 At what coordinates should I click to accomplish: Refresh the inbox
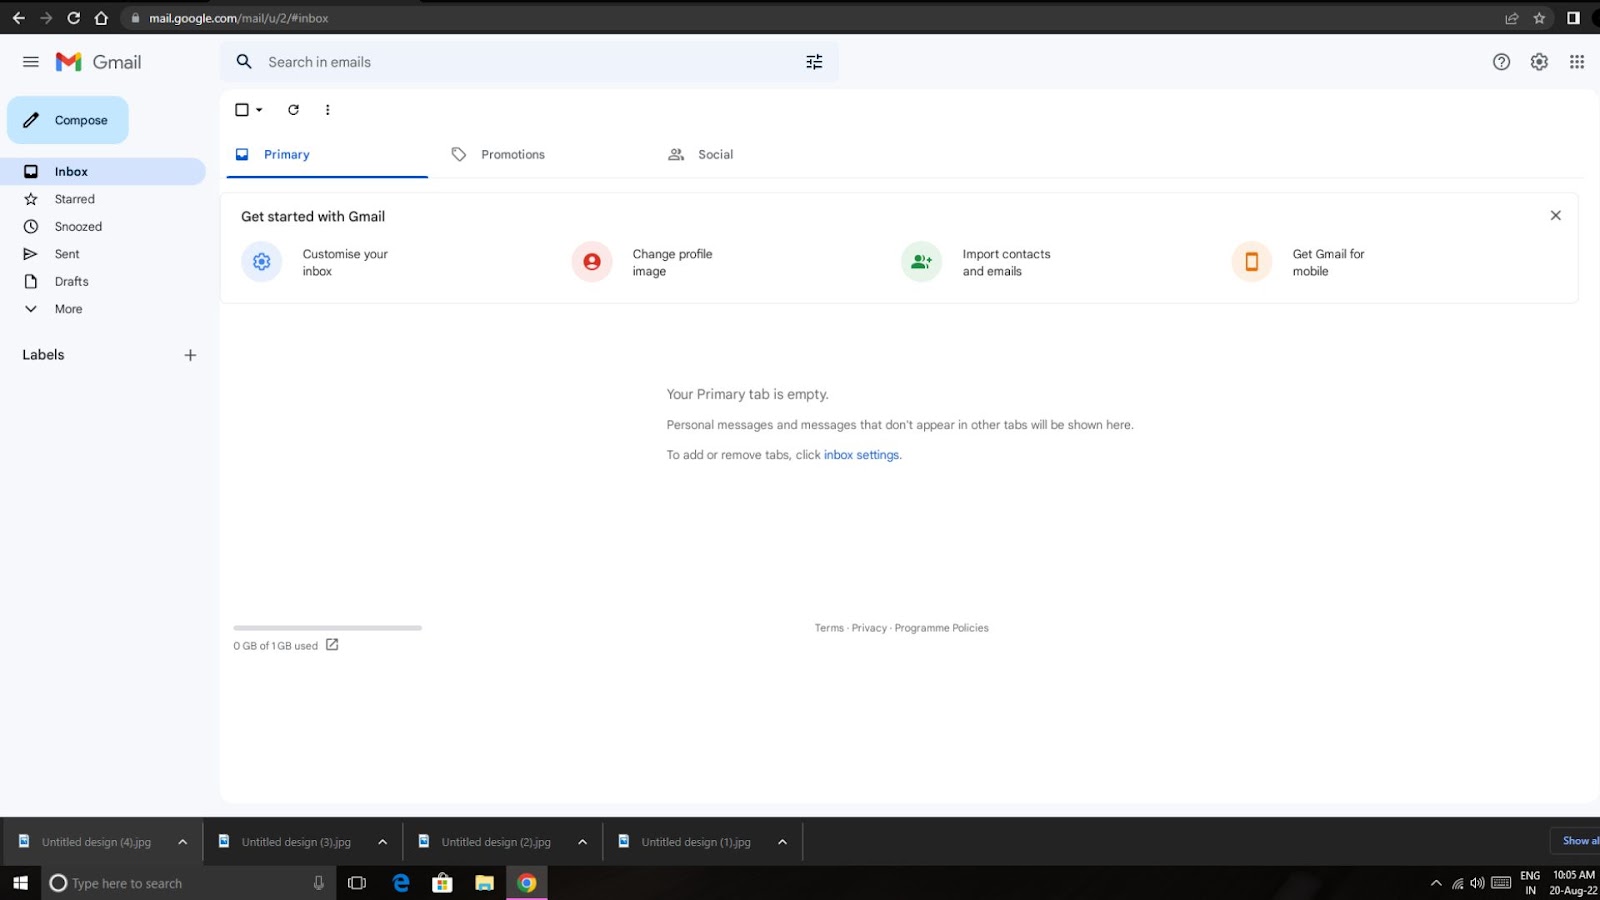(293, 110)
